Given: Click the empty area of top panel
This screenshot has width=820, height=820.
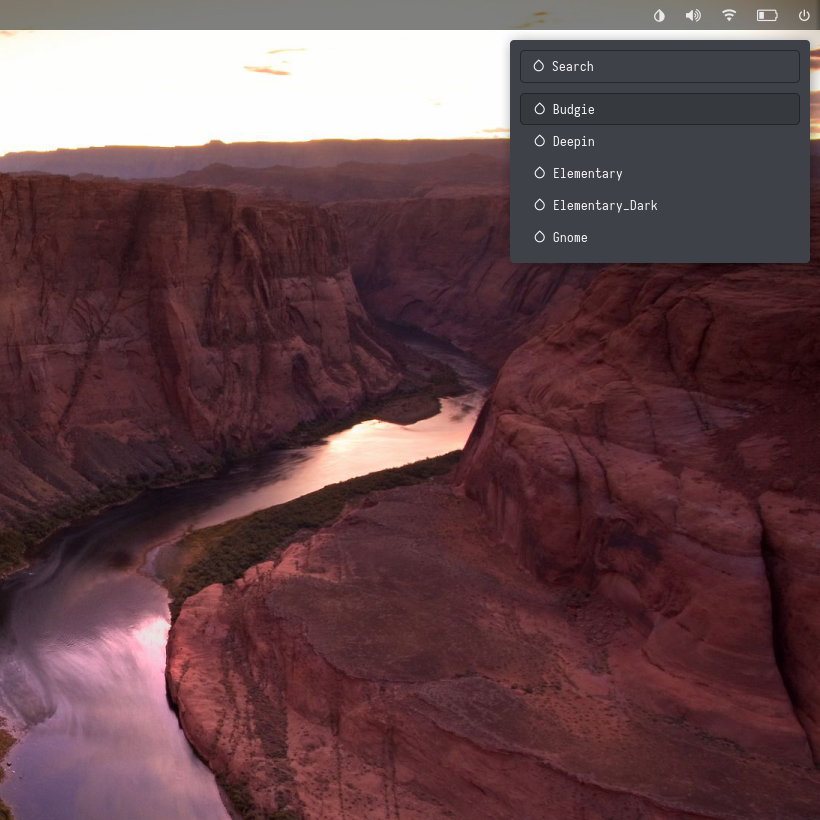Looking at the screenshot, I should 300,15.
